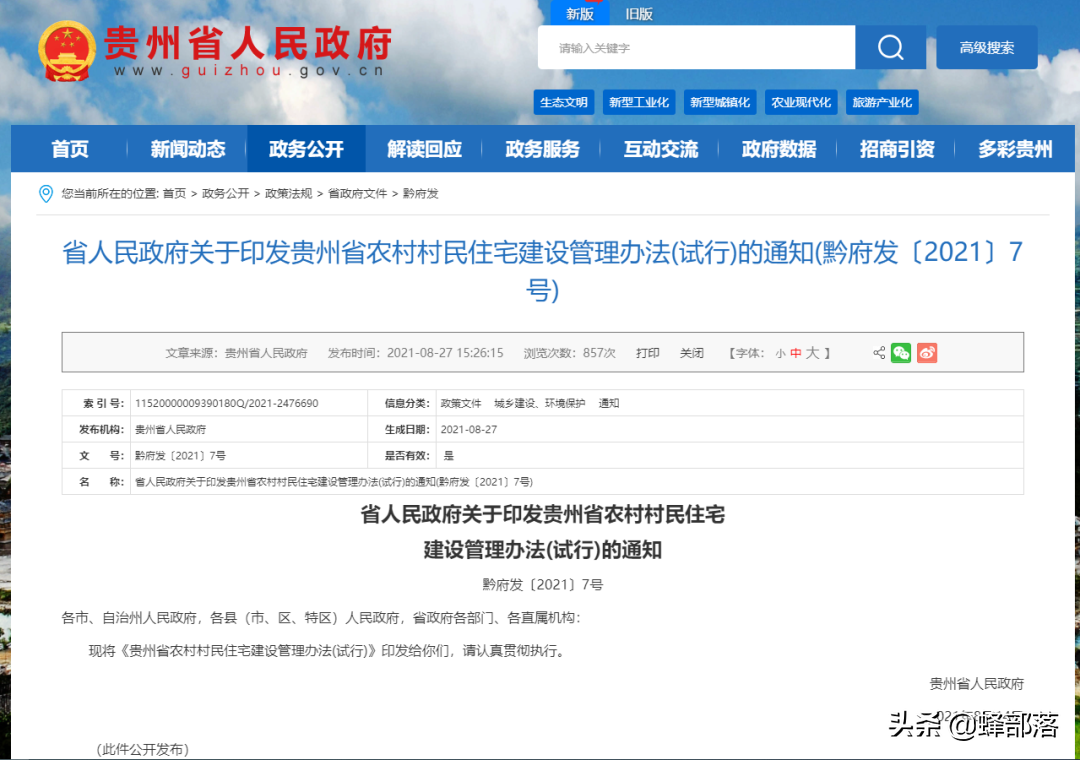Image resolution: width=1080 pixels, height=760 pixels.
Task: Switch to the 旧版 tab
Action: pos(637,13)
